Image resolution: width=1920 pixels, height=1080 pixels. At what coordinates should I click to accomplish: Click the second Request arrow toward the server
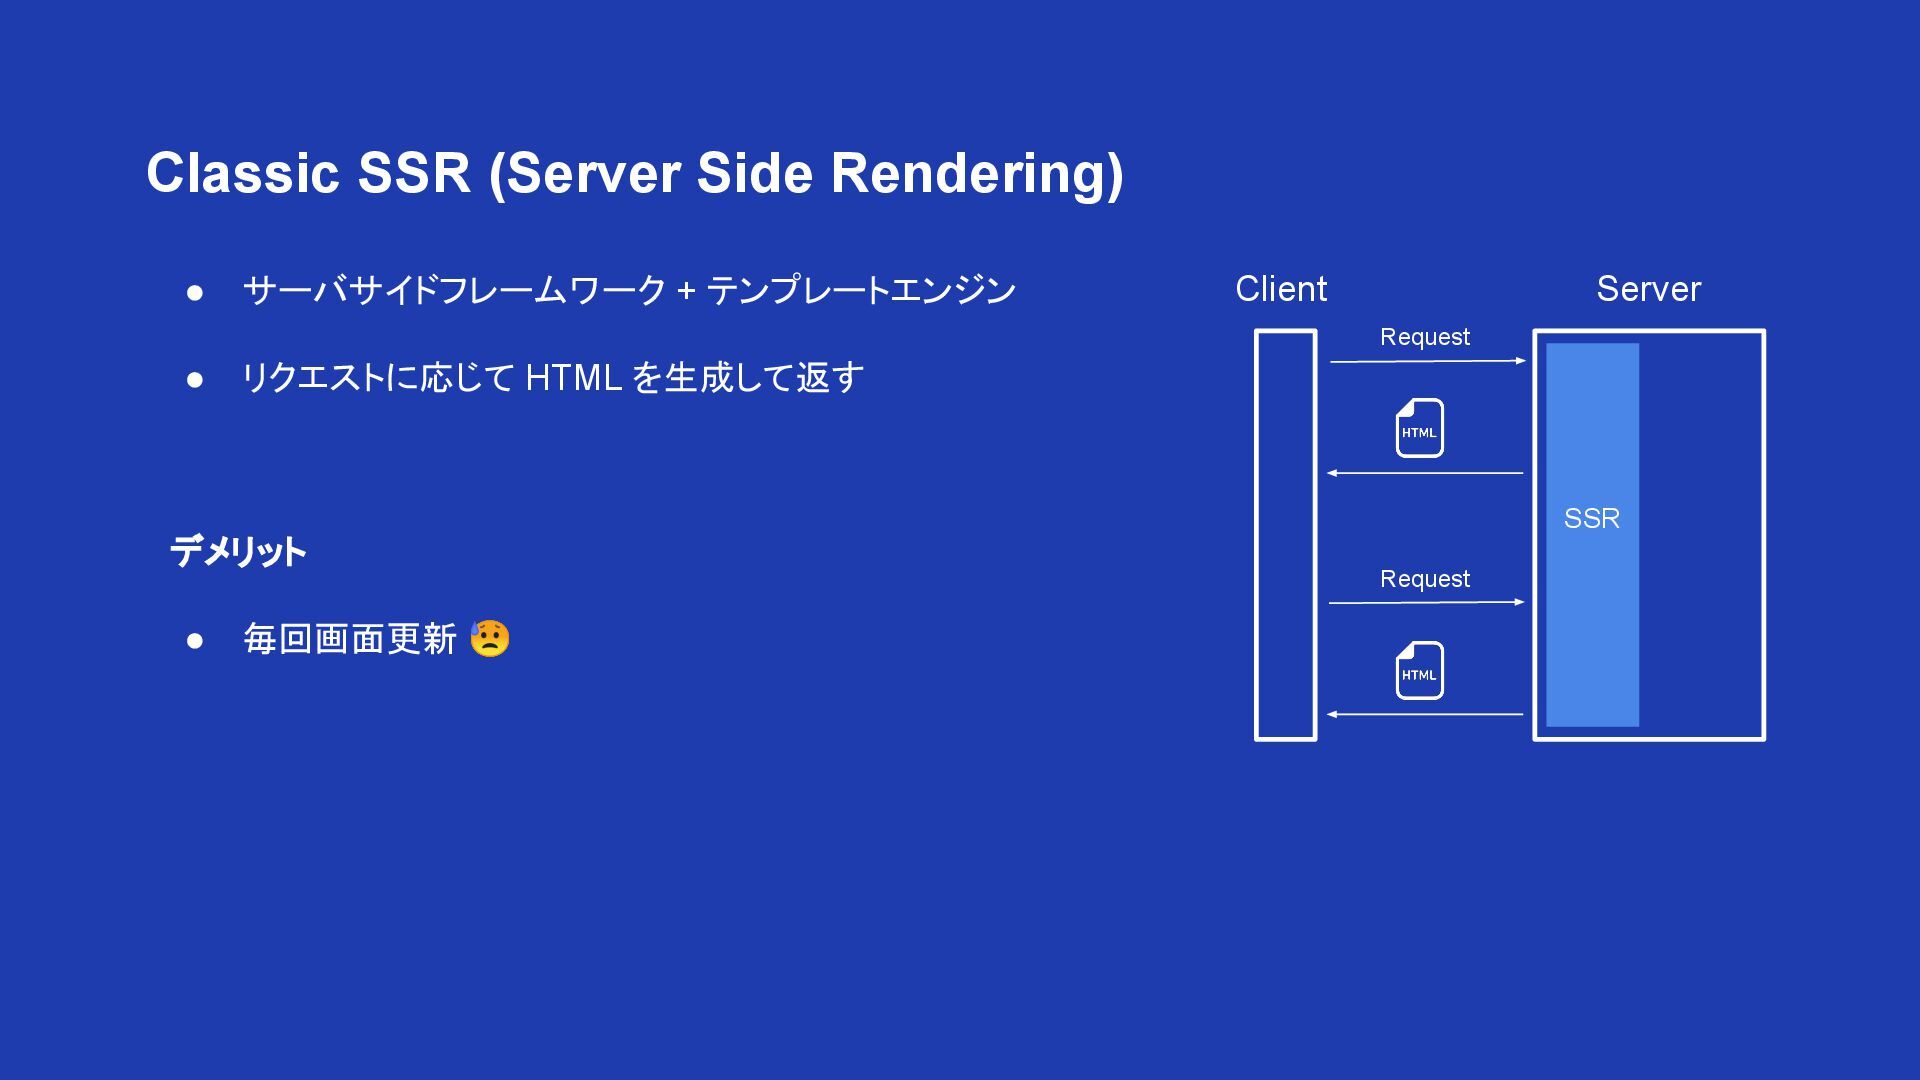point(1426,603)
